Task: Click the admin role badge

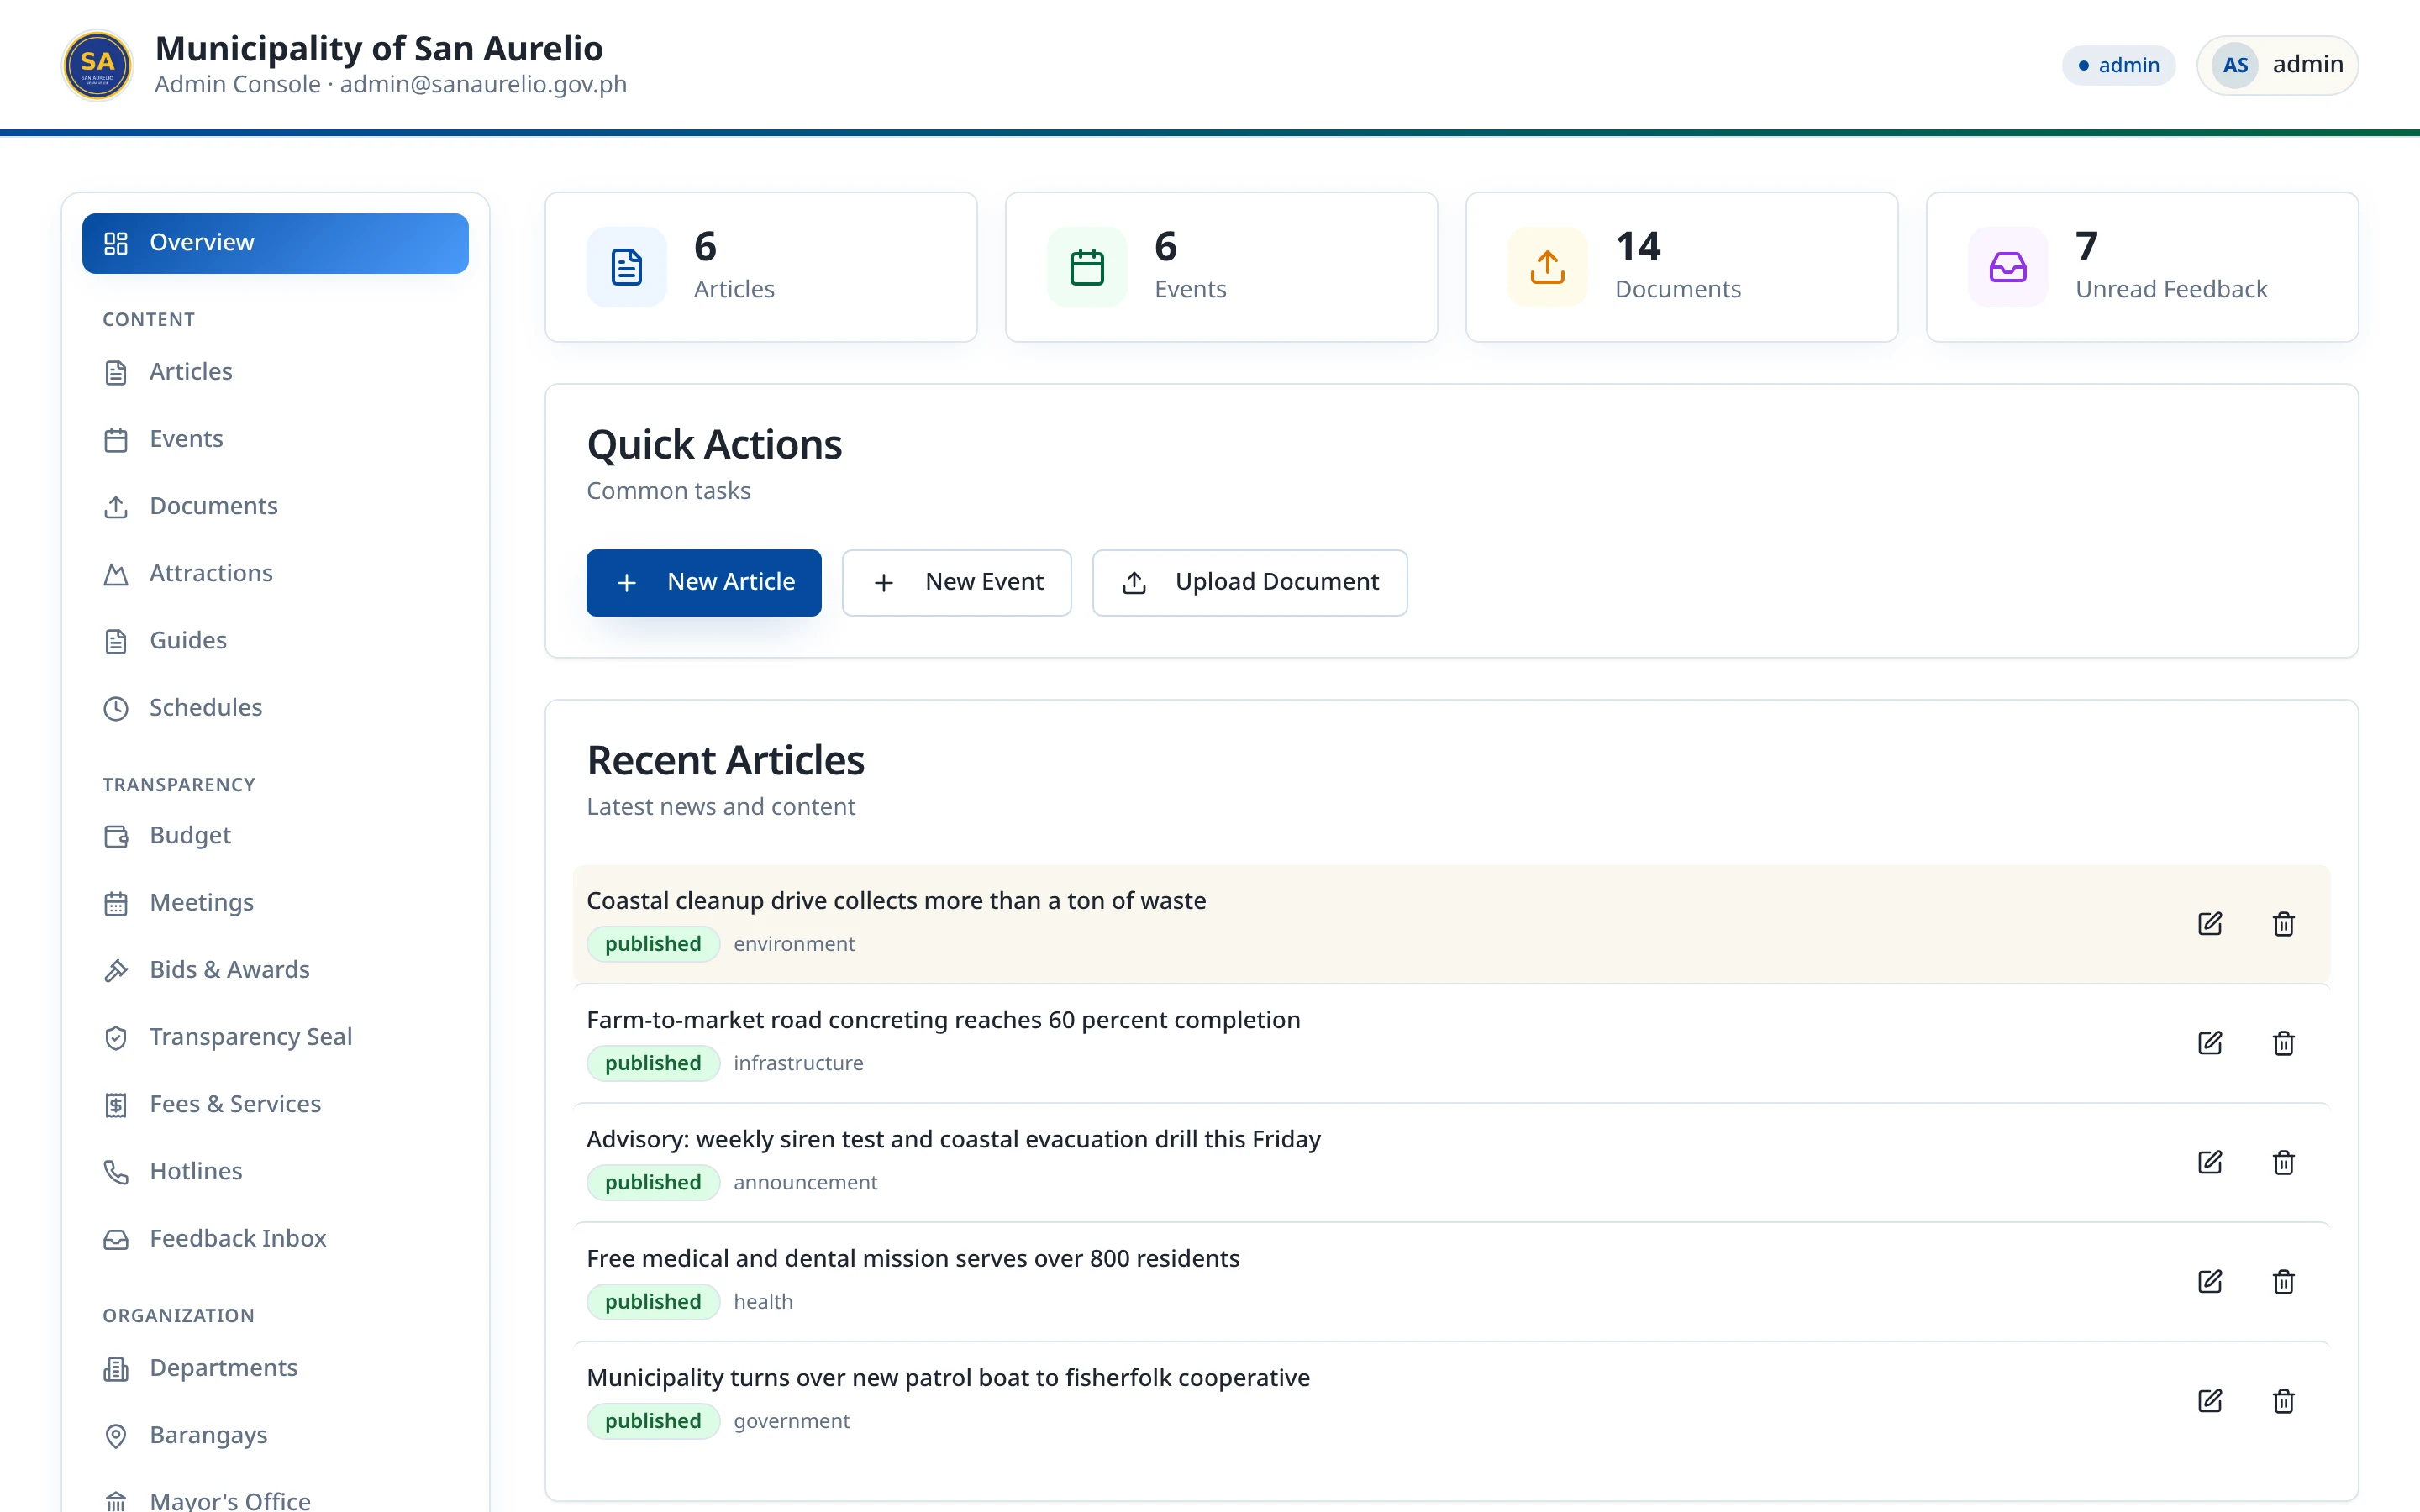Action: coord(2118,65)
